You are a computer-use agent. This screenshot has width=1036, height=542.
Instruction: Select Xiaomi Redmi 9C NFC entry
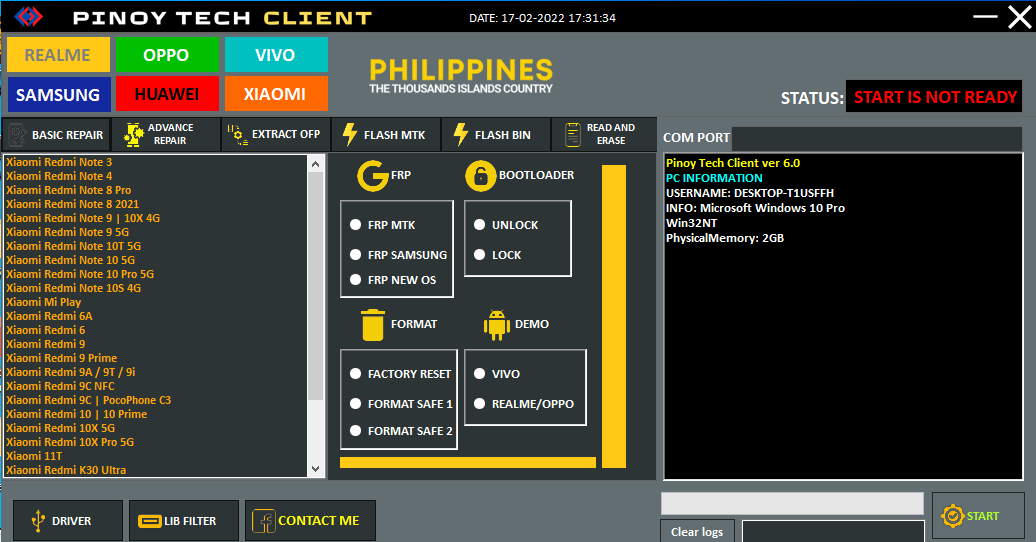pyautogui.click(x=60, y=386)
